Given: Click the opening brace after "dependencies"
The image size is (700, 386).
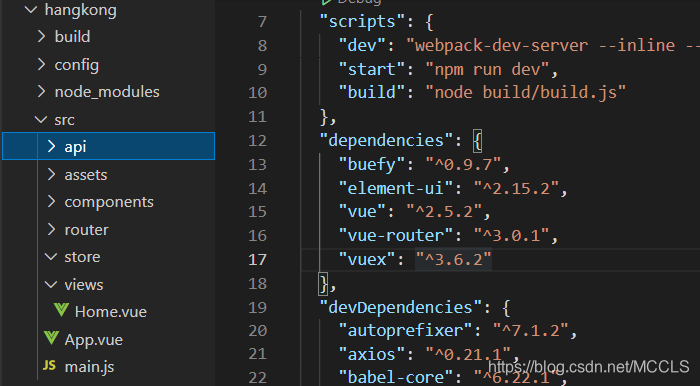Looking at the screenshot, I should click(x=478, y=141).
